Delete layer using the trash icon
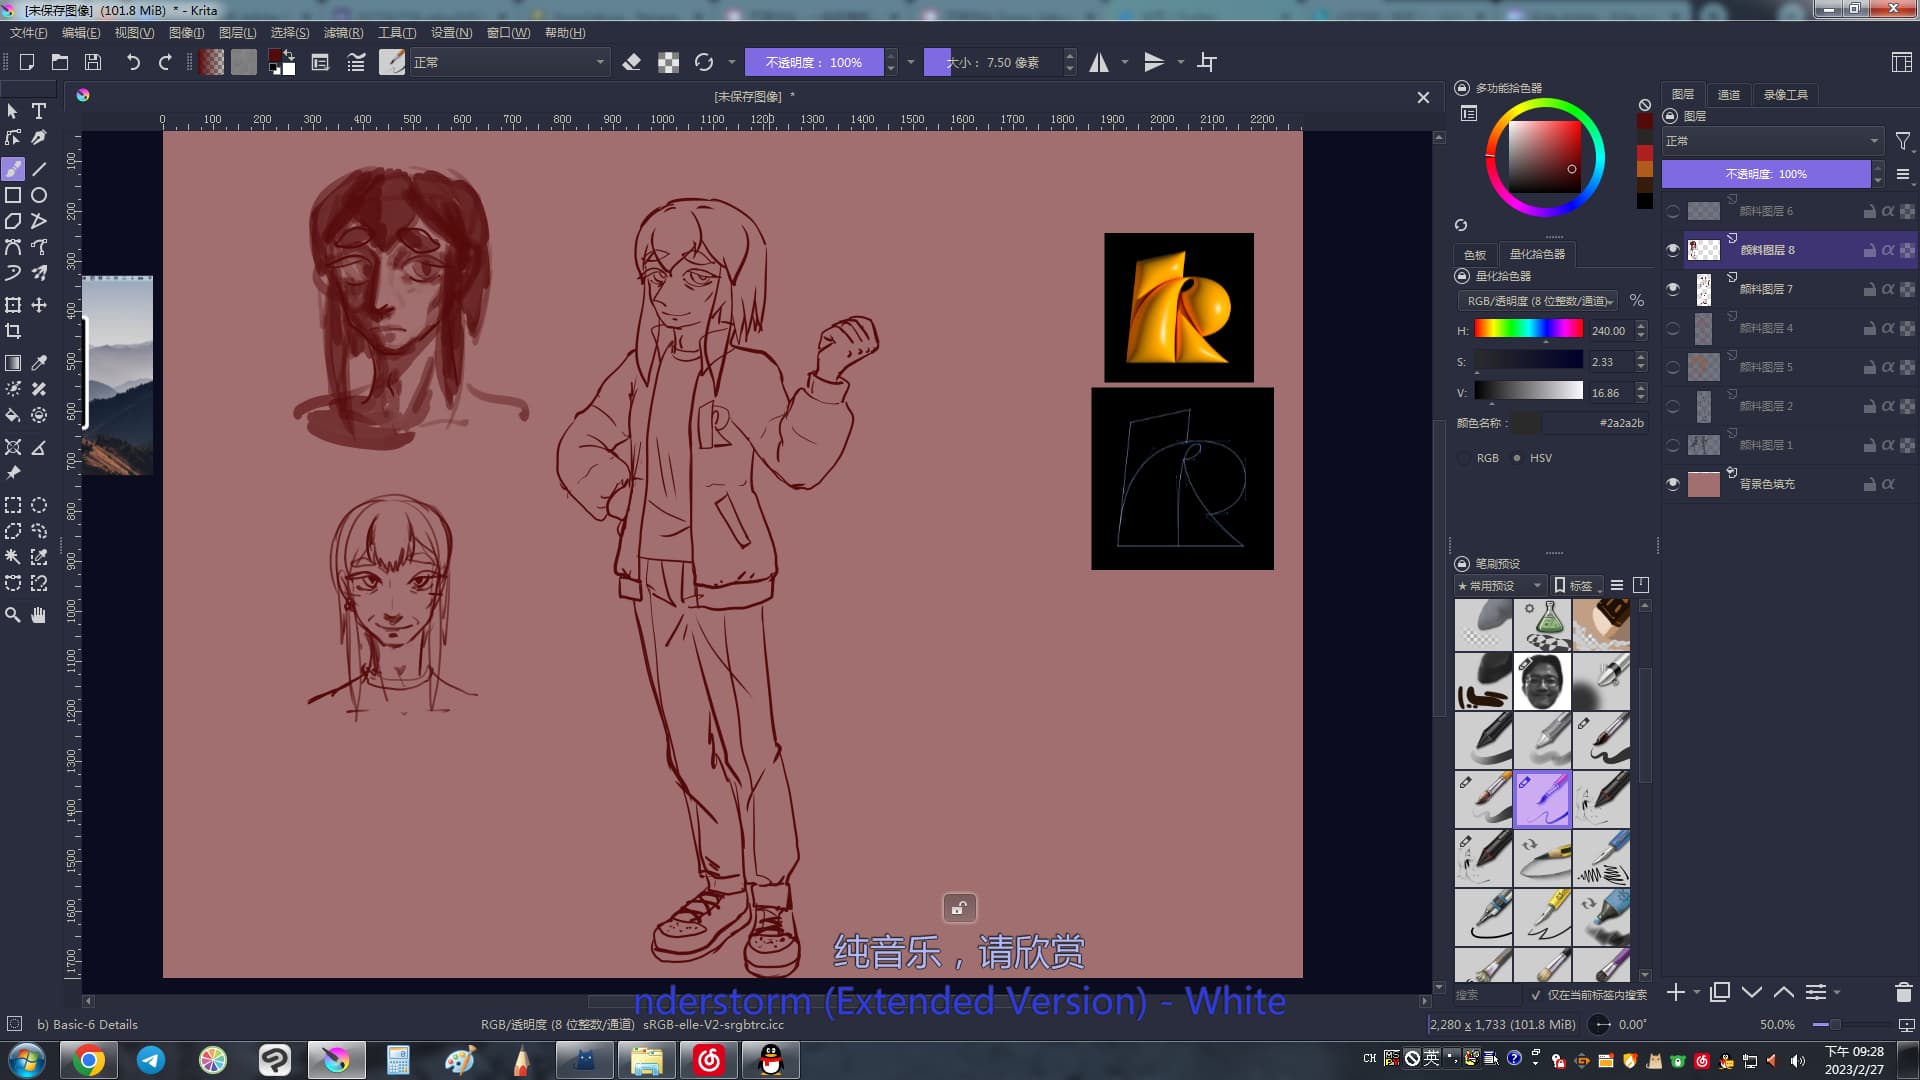Viewport: 1920px width, 1080px height. [1903, 992]
